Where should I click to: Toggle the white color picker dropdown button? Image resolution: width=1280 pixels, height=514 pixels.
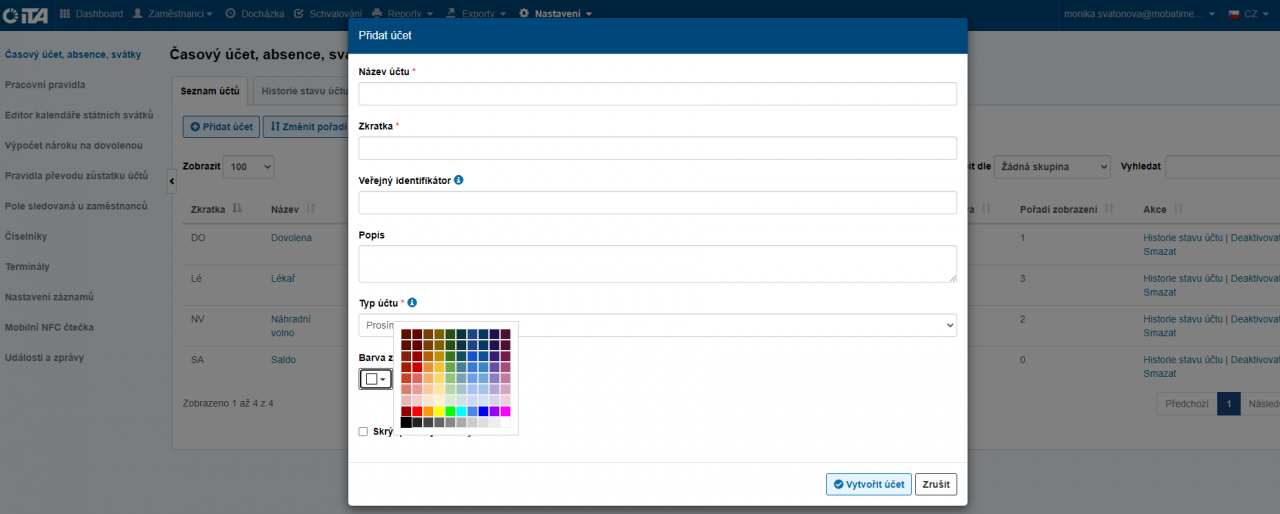376,379
